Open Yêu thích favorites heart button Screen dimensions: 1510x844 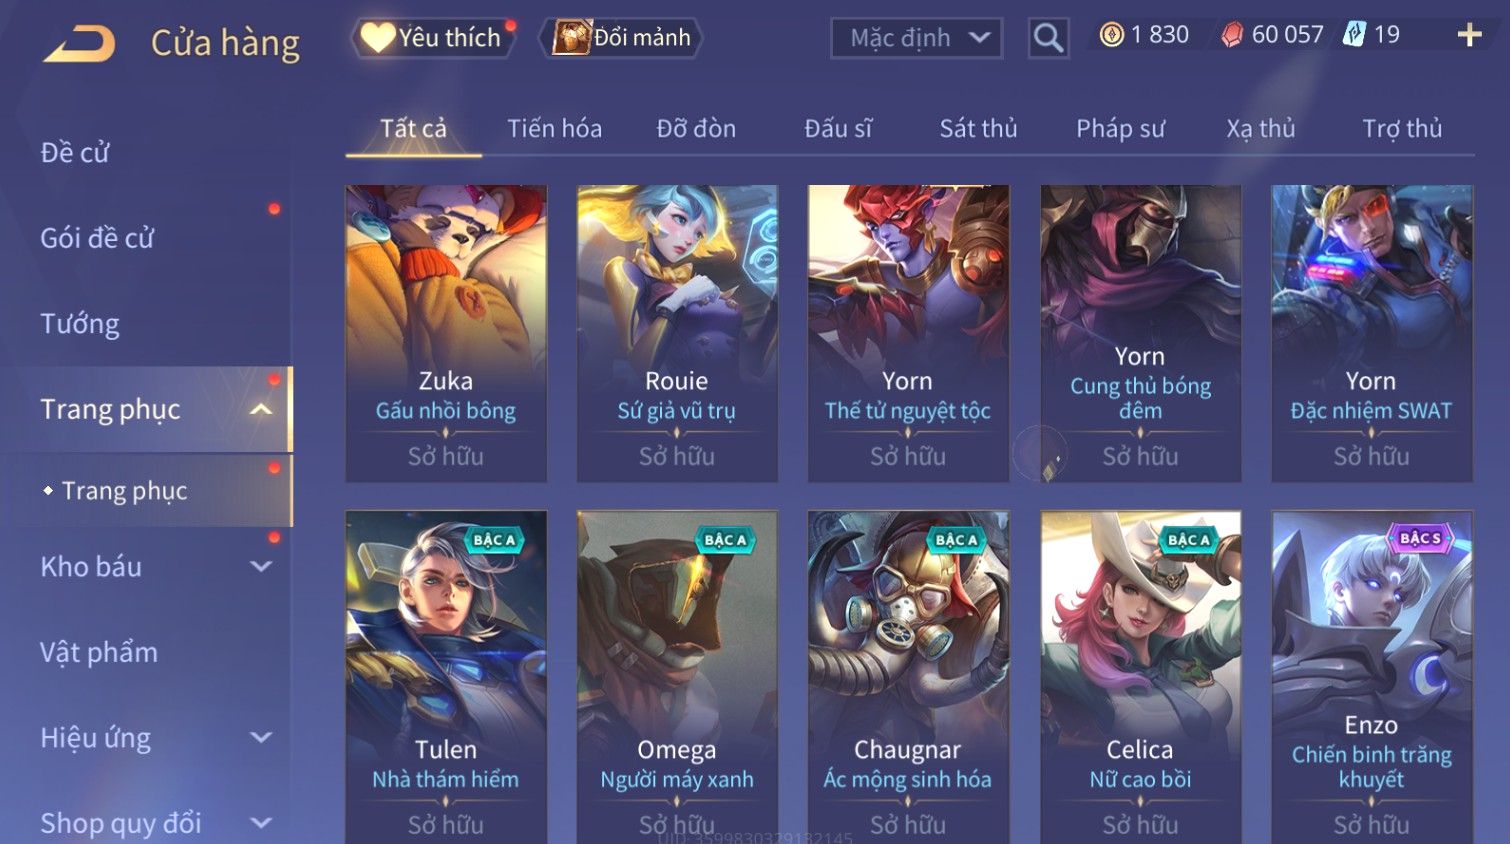point(432,38)
